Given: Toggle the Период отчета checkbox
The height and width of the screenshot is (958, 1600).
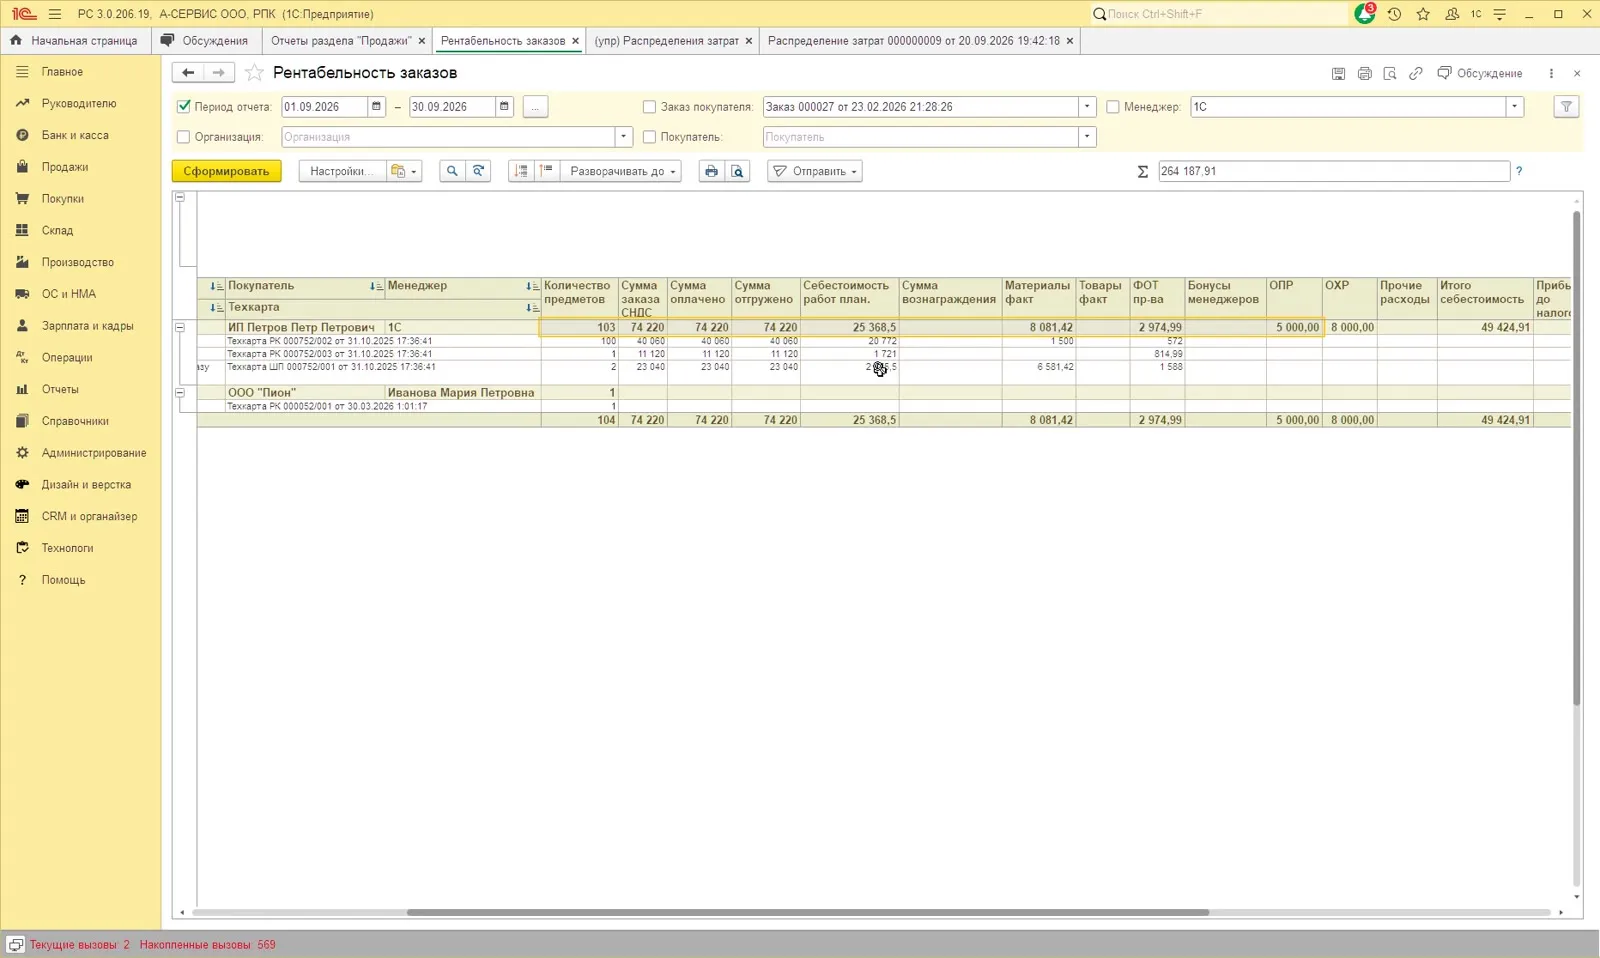Looking at the screenshot, I should 184,107.
